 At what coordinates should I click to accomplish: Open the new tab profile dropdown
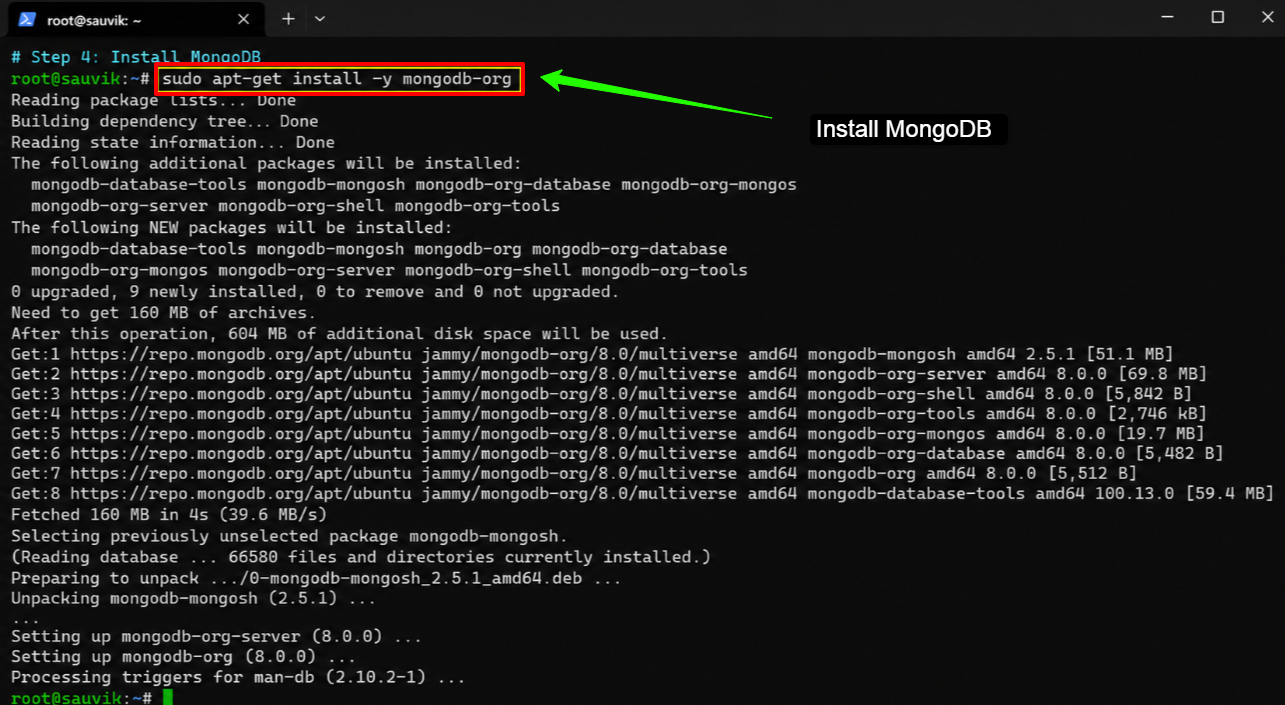coord(320,19)
